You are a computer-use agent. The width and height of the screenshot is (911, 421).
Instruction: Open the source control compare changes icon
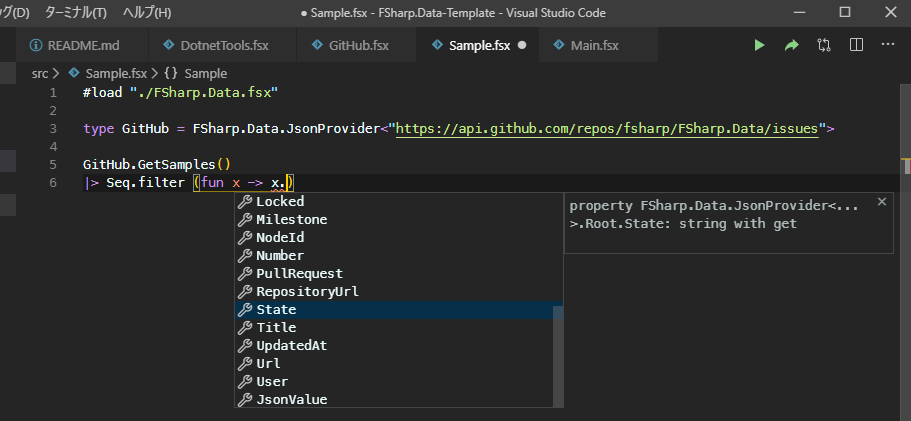pos(824,45)
